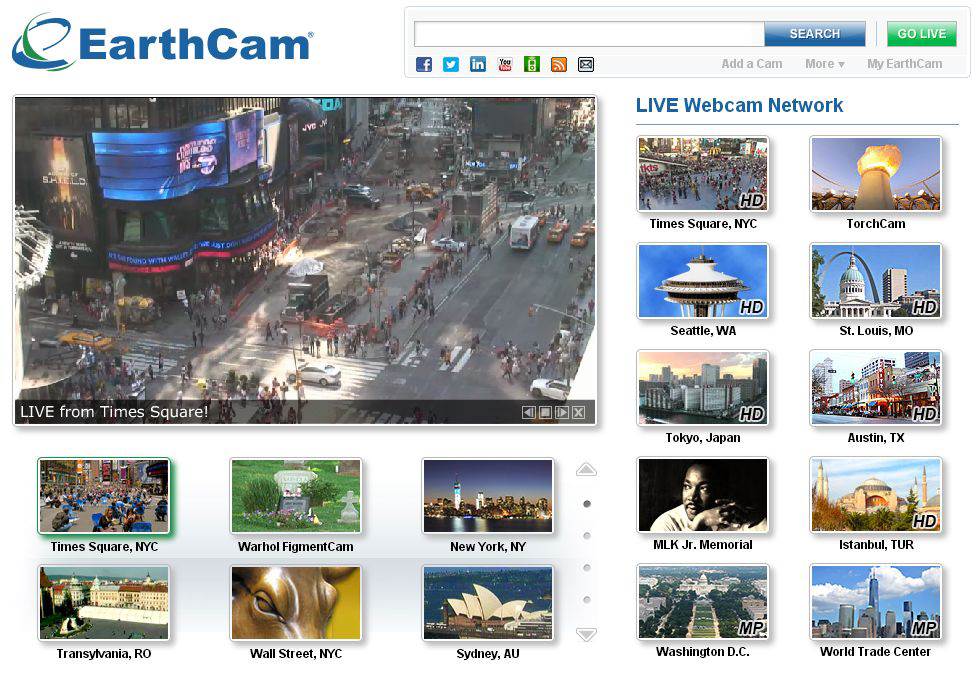Click the MLK Jr. Memorial caption text

[703, 545]
